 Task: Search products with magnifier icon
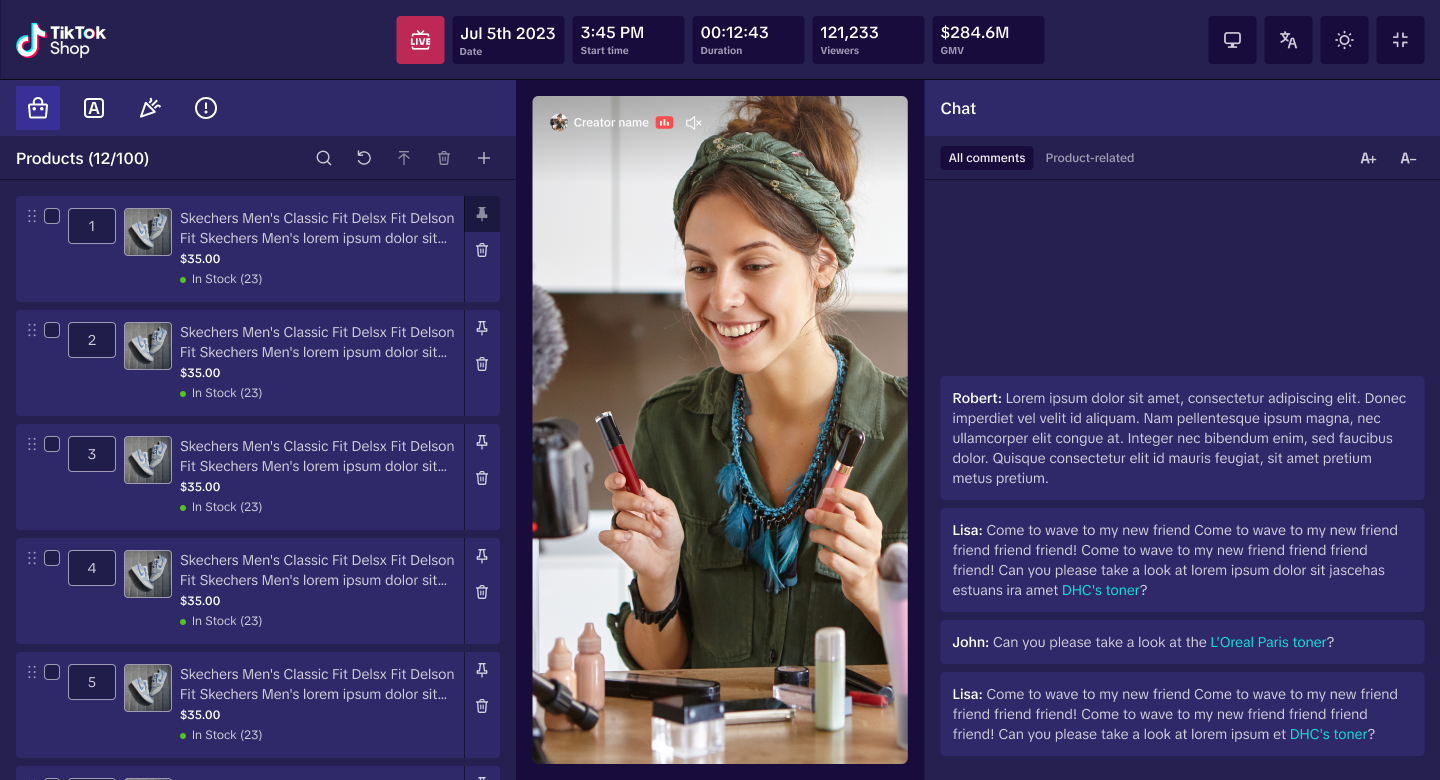coord(324,158)
